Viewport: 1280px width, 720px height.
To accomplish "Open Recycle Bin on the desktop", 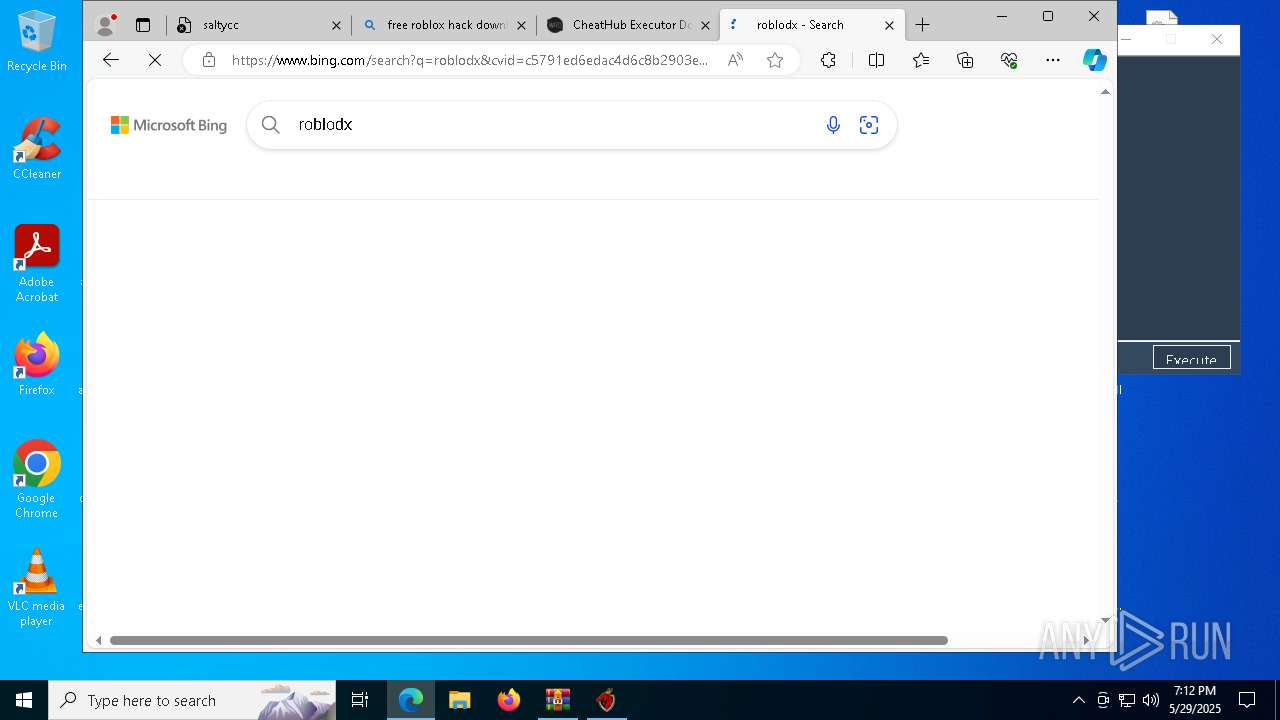I will [37, 40].
